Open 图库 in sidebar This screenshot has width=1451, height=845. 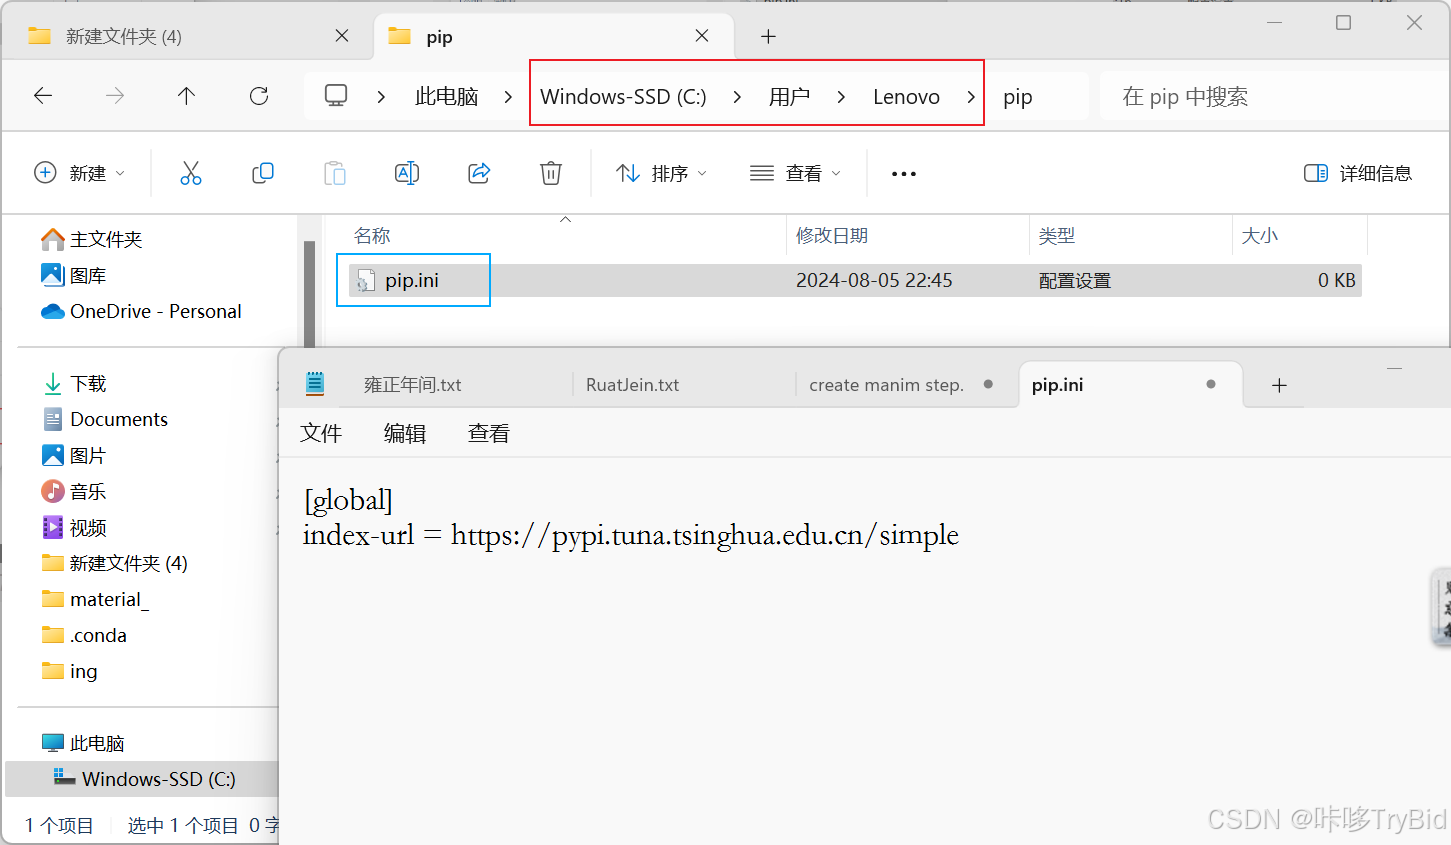[x=74, y=275]
